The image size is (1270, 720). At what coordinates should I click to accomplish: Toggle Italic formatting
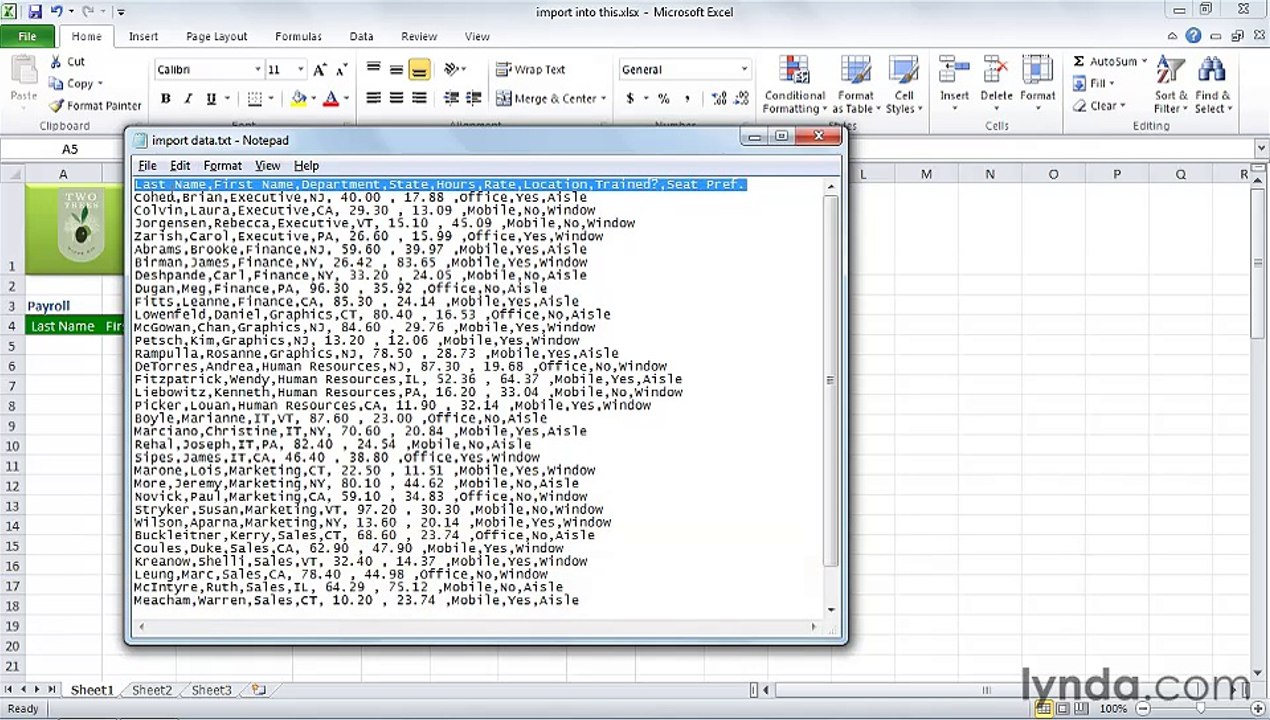(188, 99)
